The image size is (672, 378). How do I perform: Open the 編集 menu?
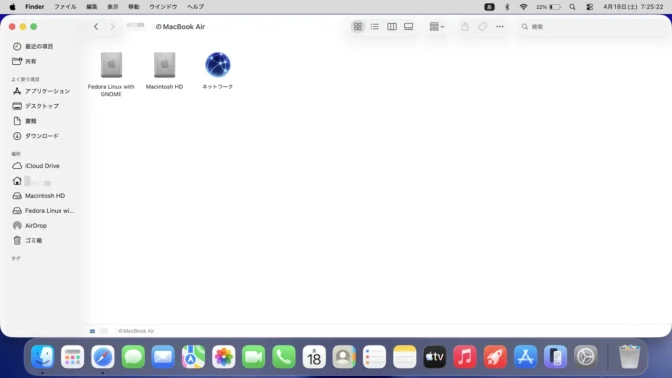92,7
